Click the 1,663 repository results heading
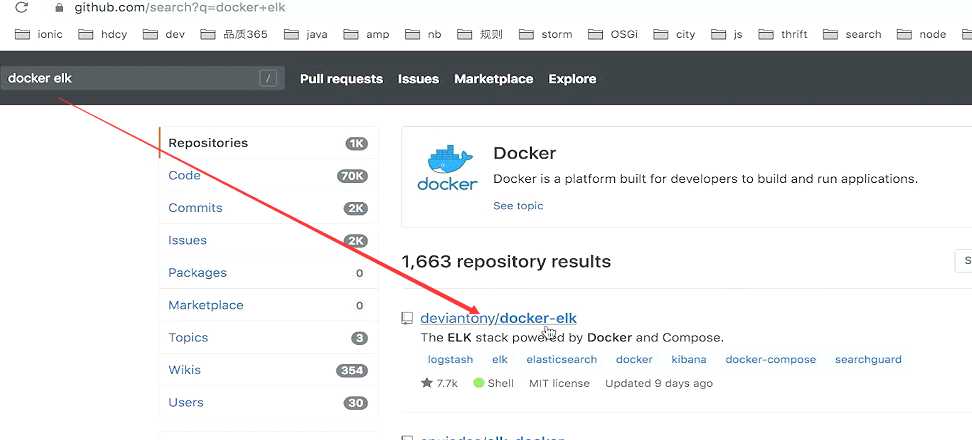The width and height of the screenshot is (972, 440). tap(506, 262)
